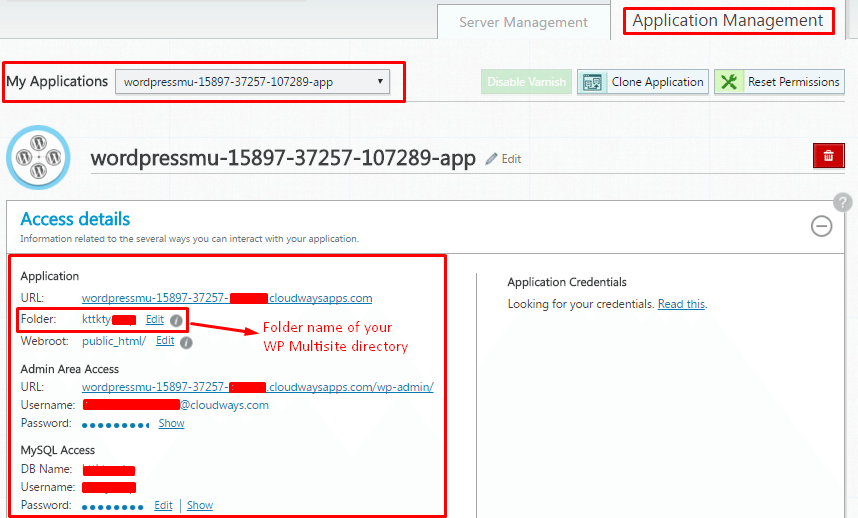Click the Application Credentials heading
The height and width of the screenshot is (518, 858).
click(567, 282)
